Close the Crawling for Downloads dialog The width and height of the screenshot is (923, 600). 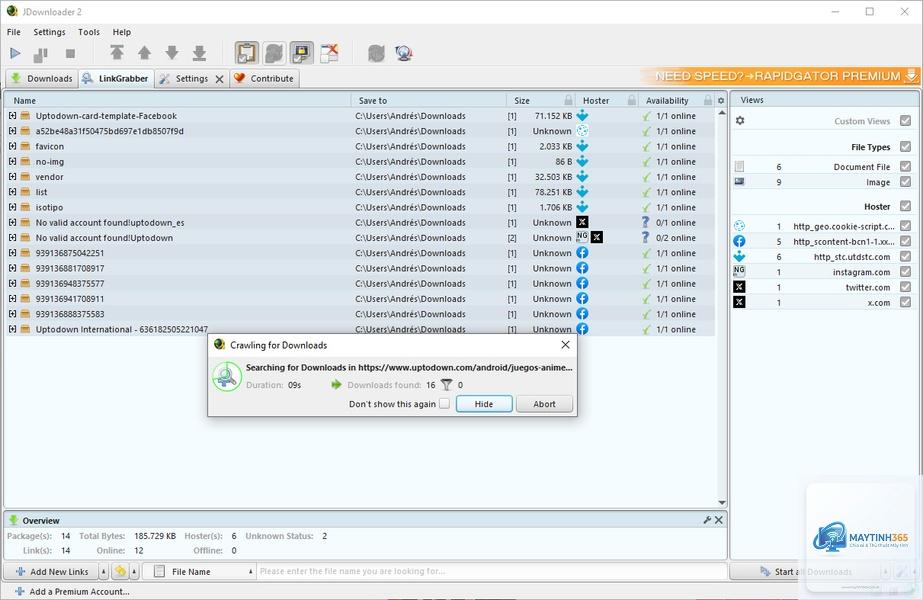click(x=565, y=344)
